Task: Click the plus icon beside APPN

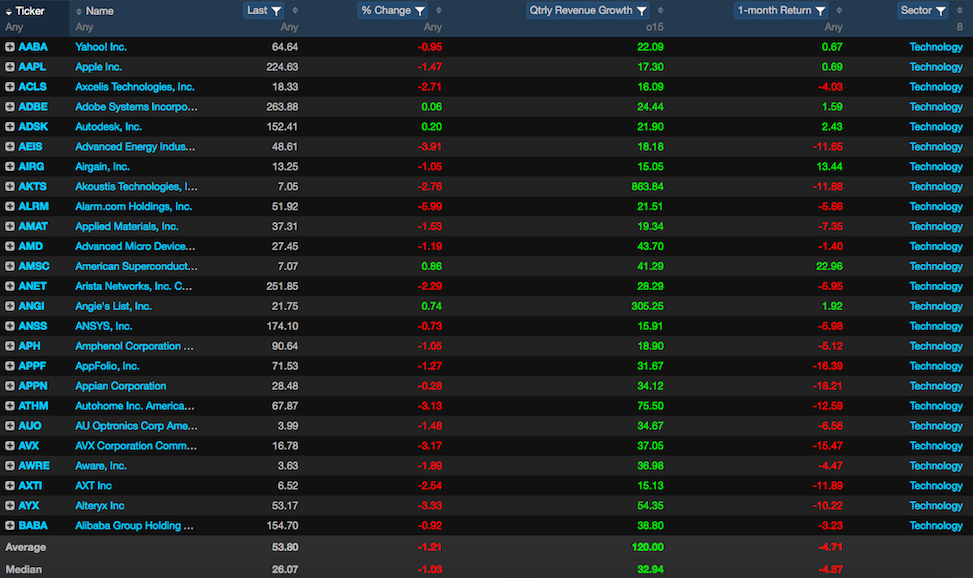Action: [10, 386]
